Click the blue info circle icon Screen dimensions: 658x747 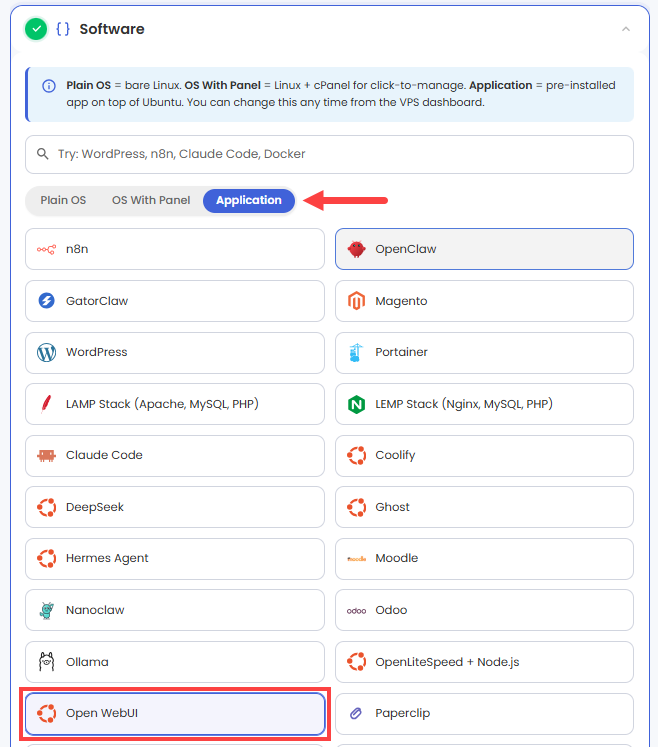pyautogui.click(x=49, y=86)
